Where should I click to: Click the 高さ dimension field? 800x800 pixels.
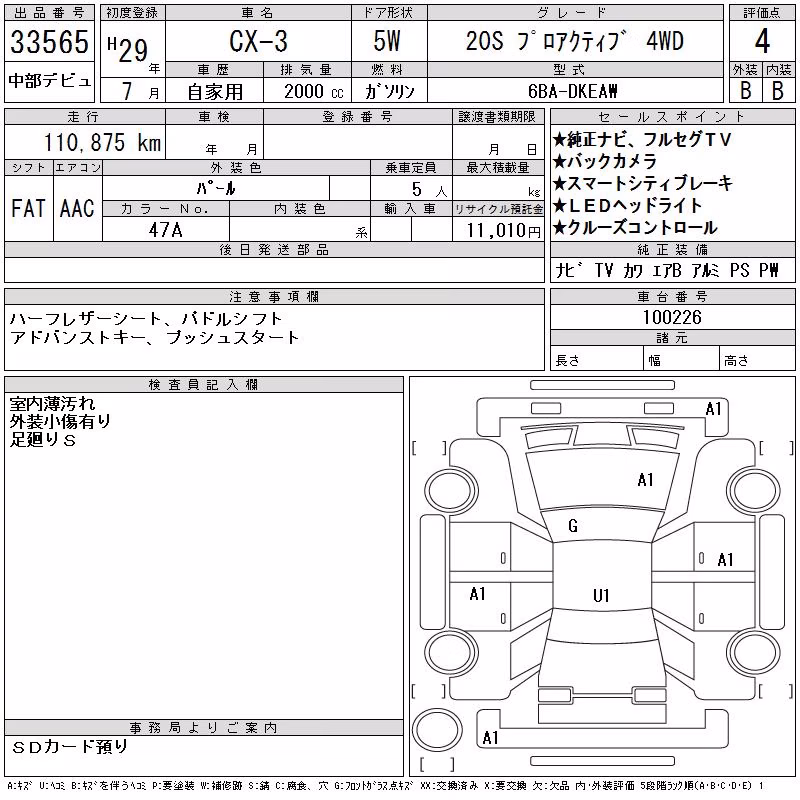point(757,360)
